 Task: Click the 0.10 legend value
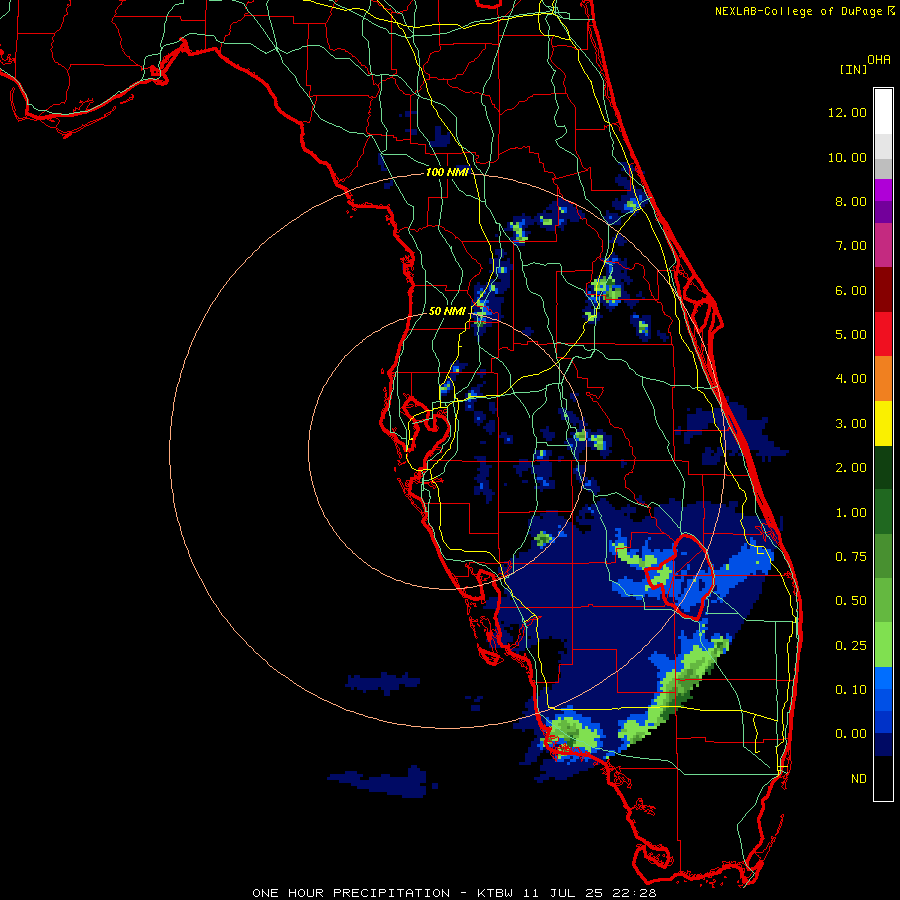[851, 690]
